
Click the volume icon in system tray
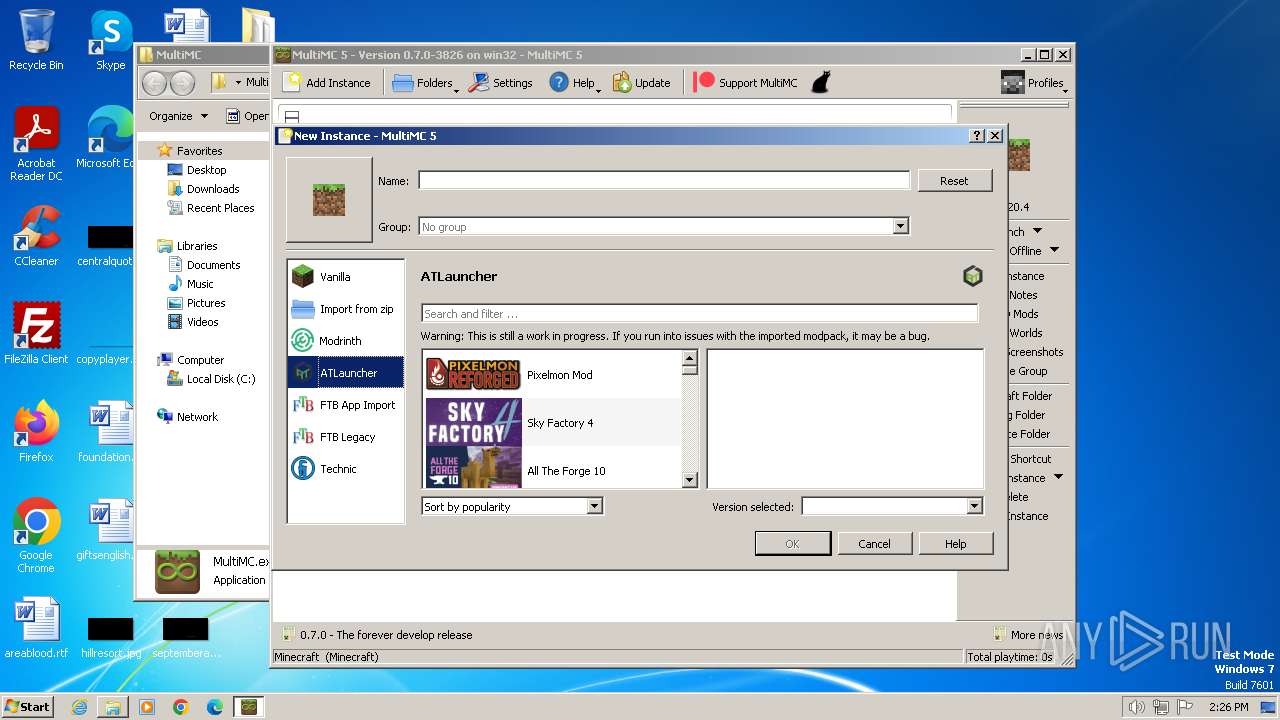(1136, 707)
